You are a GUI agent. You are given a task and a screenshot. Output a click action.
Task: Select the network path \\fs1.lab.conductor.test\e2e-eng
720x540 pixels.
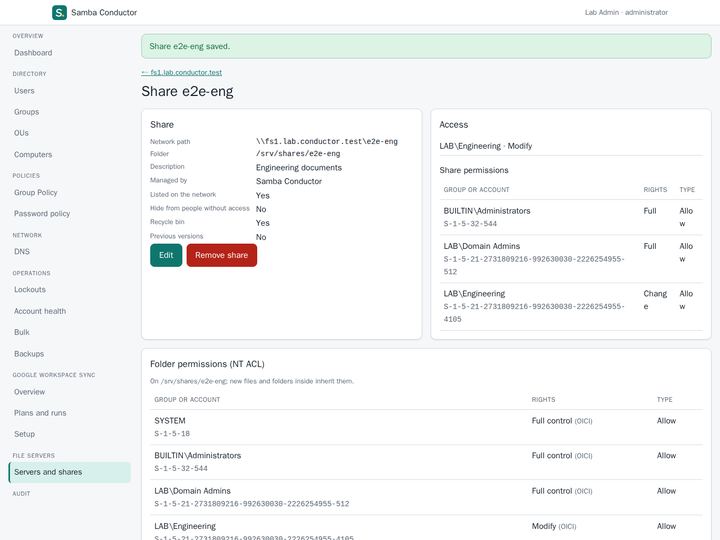pos(327,141)
